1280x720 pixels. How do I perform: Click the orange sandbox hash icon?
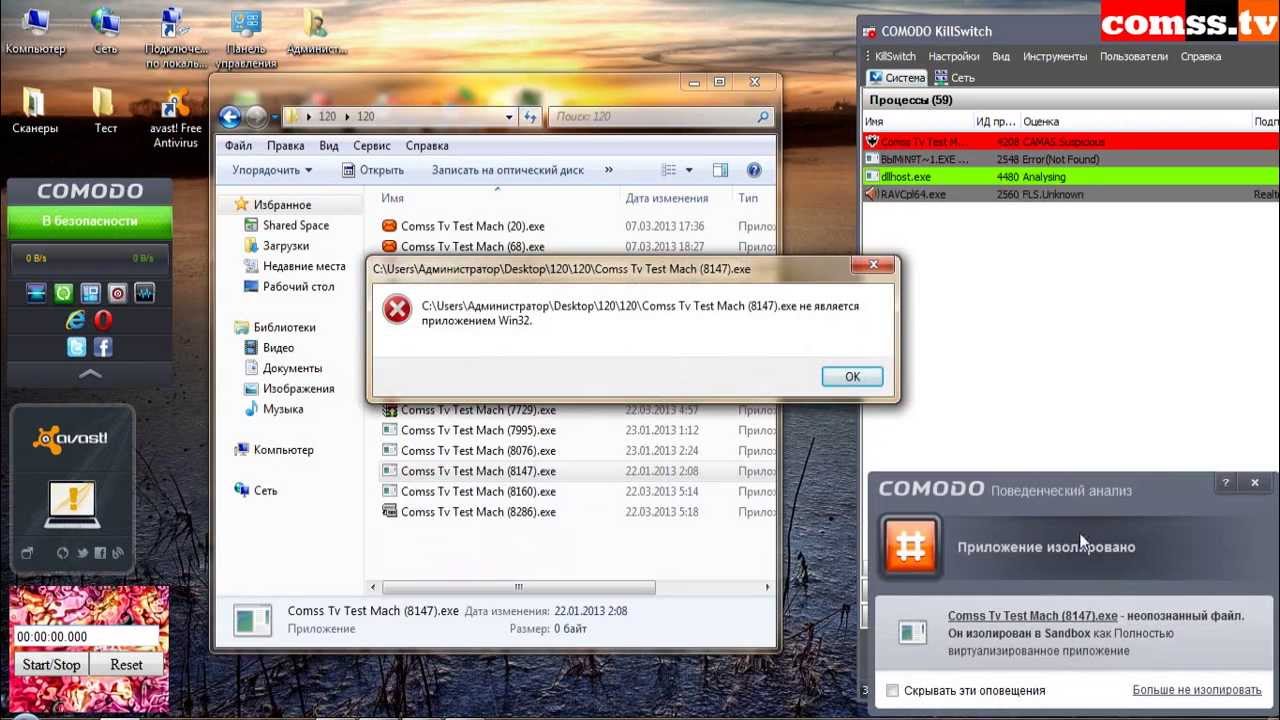(x=911, y=547)
